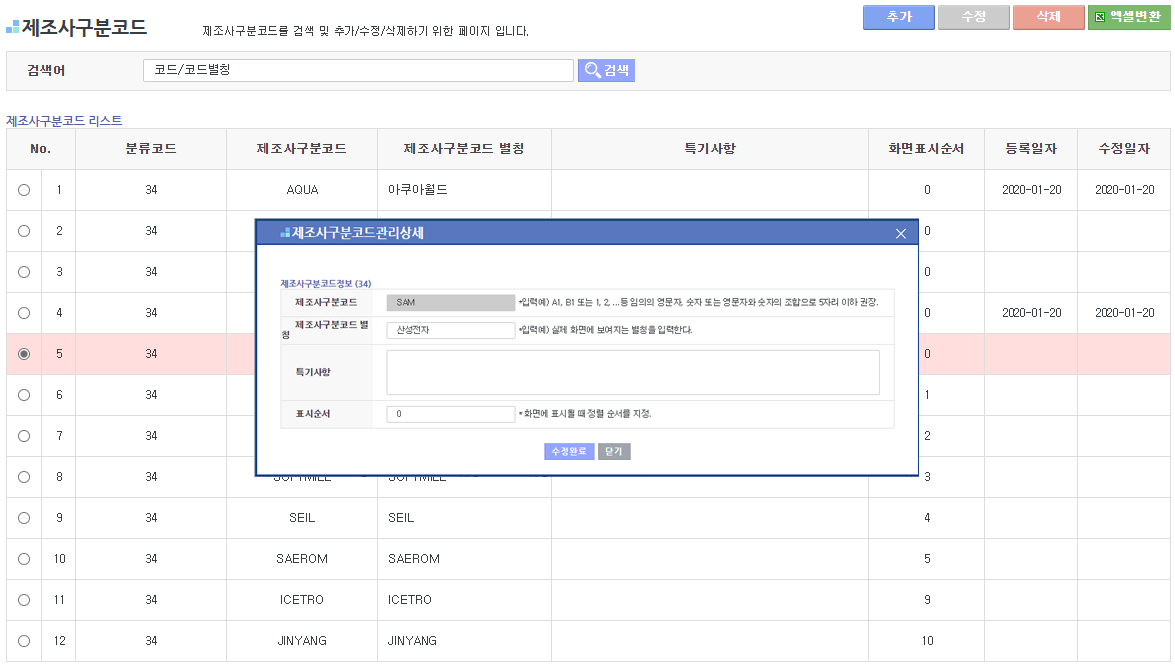1175x668 pixels.
Task: Select radio button for row 9
Action: [24, 518]
